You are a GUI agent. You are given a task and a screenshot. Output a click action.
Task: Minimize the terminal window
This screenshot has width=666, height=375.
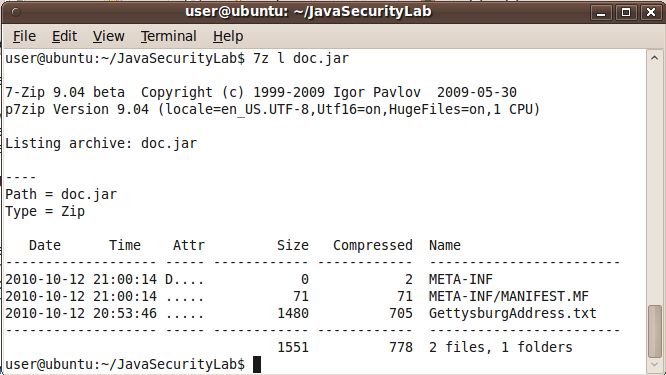pyautogui.click(x=601, y=12)
